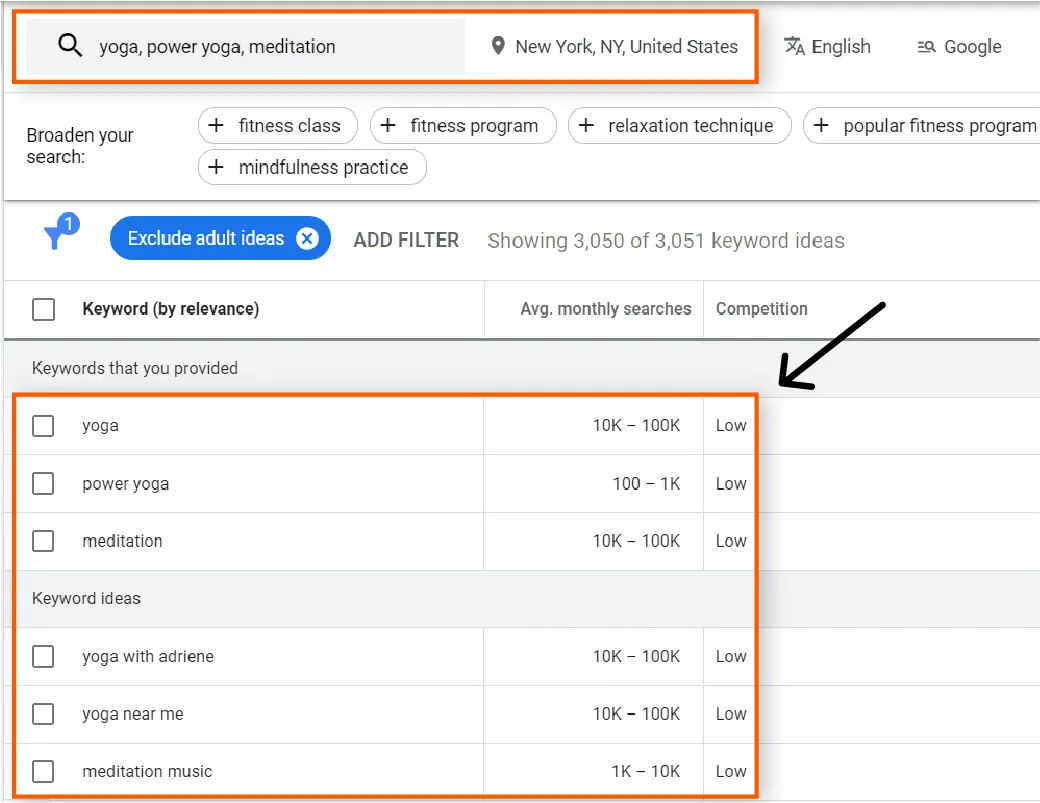
Task: Check the 'power yoga' keyword checkbox
Action: [43, 484]
